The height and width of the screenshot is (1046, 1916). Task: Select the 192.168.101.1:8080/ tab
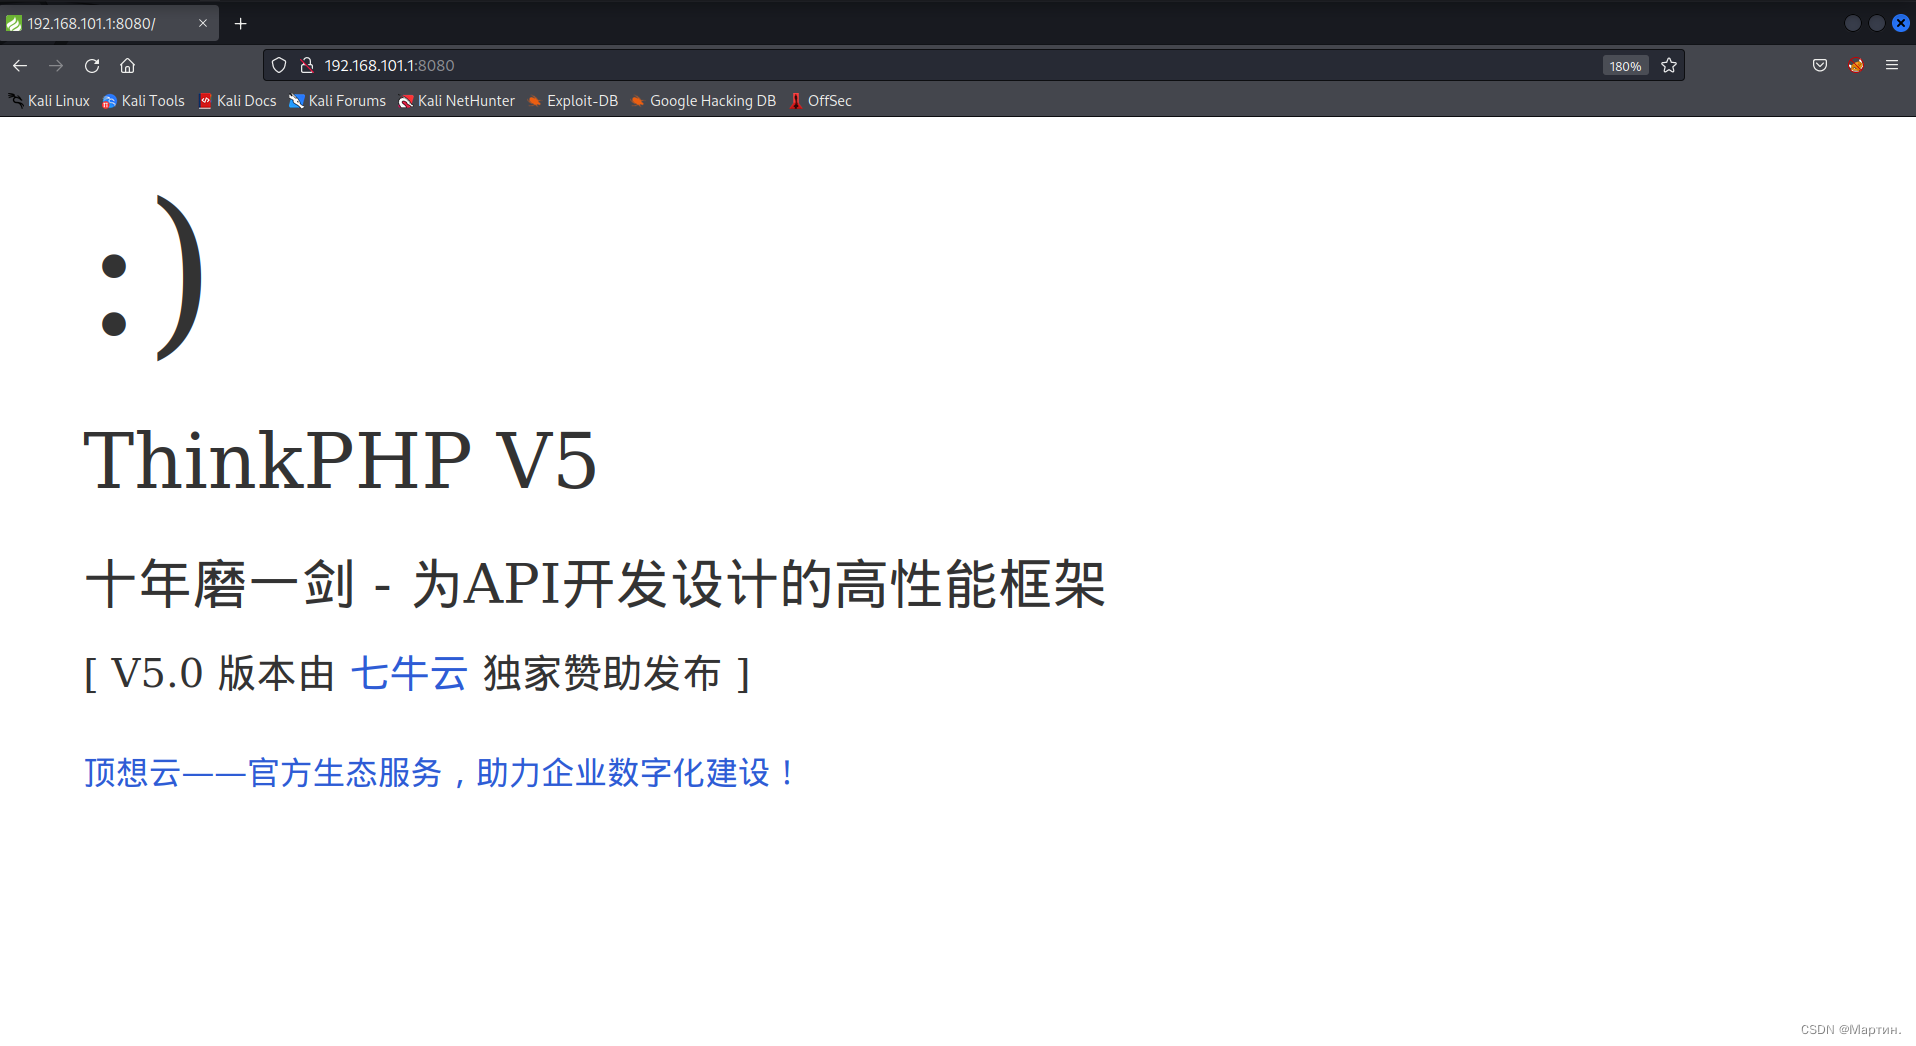[108, 23]
